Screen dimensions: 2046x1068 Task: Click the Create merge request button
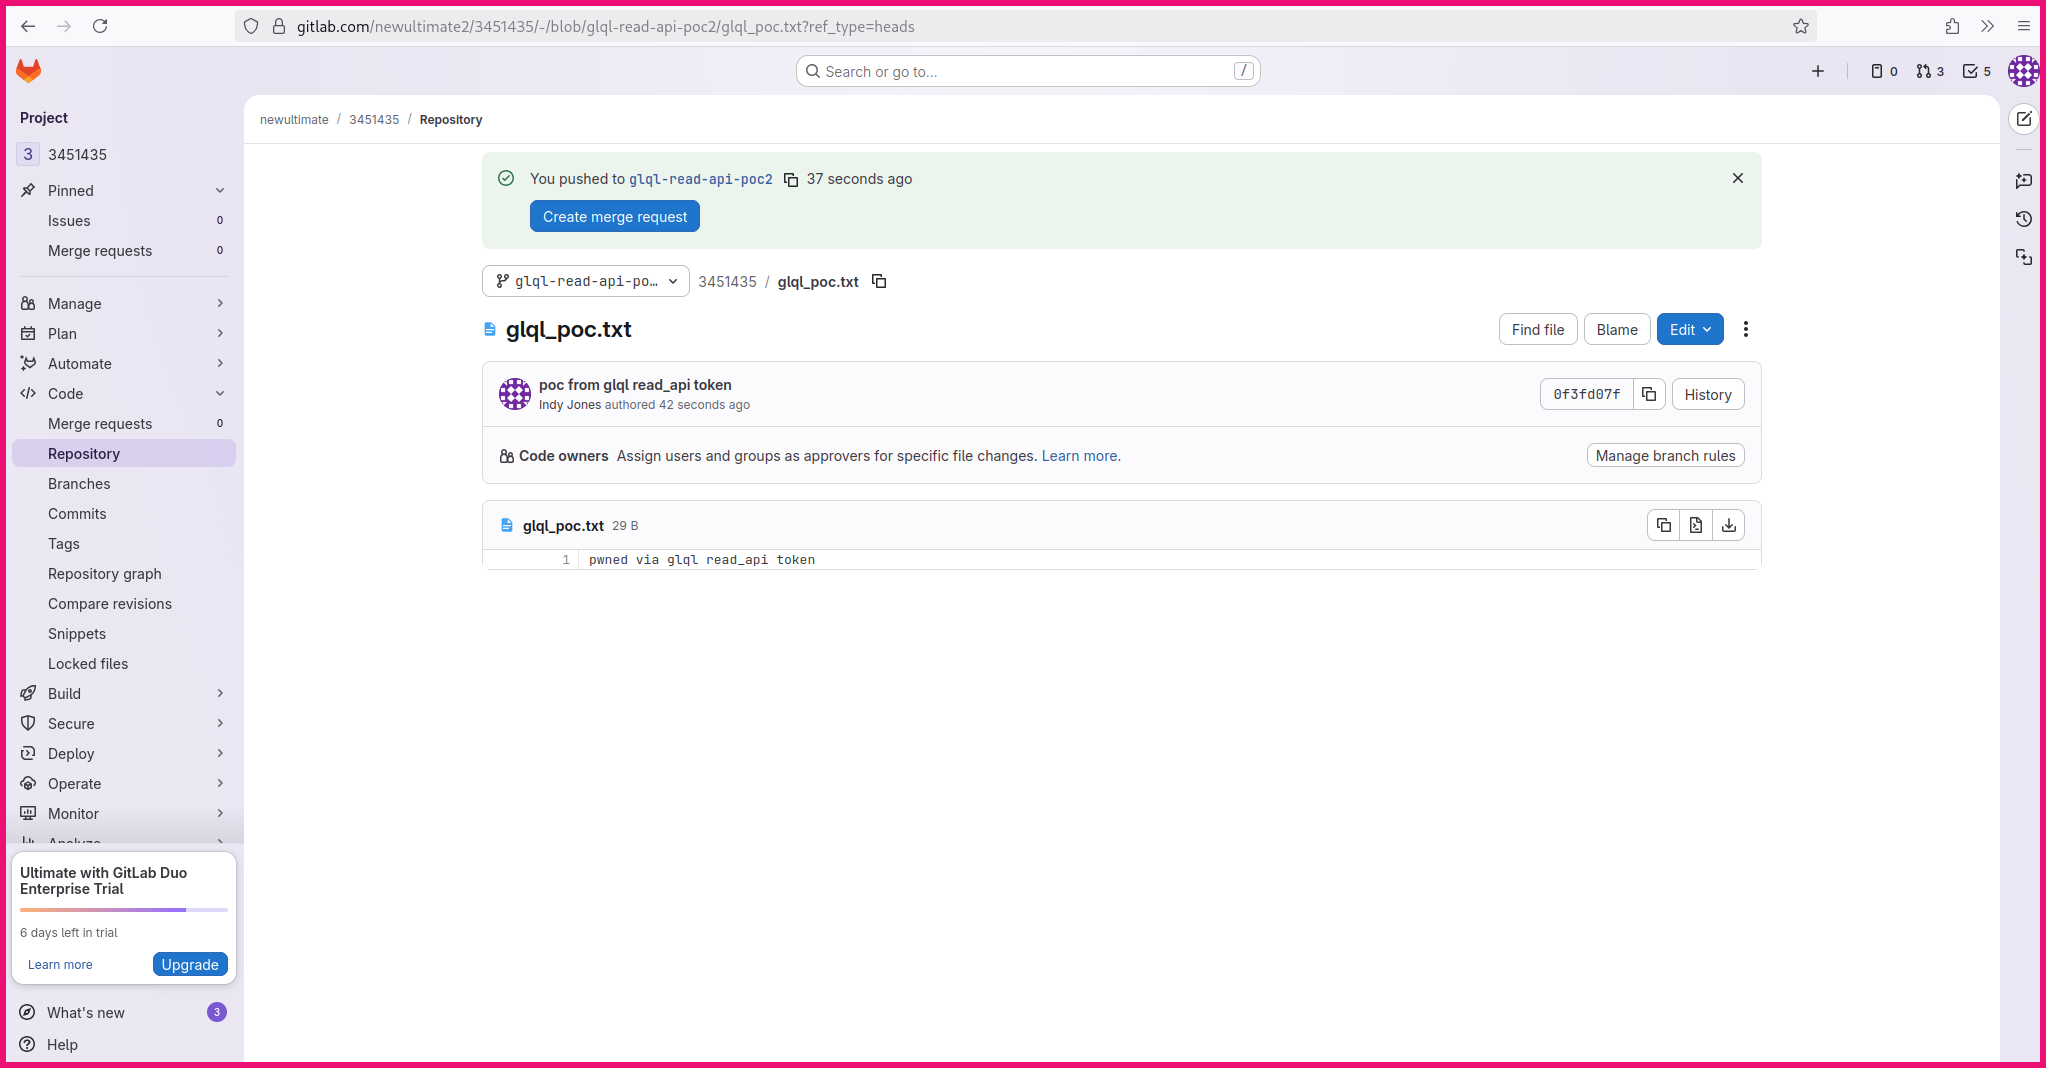[615, 216]
